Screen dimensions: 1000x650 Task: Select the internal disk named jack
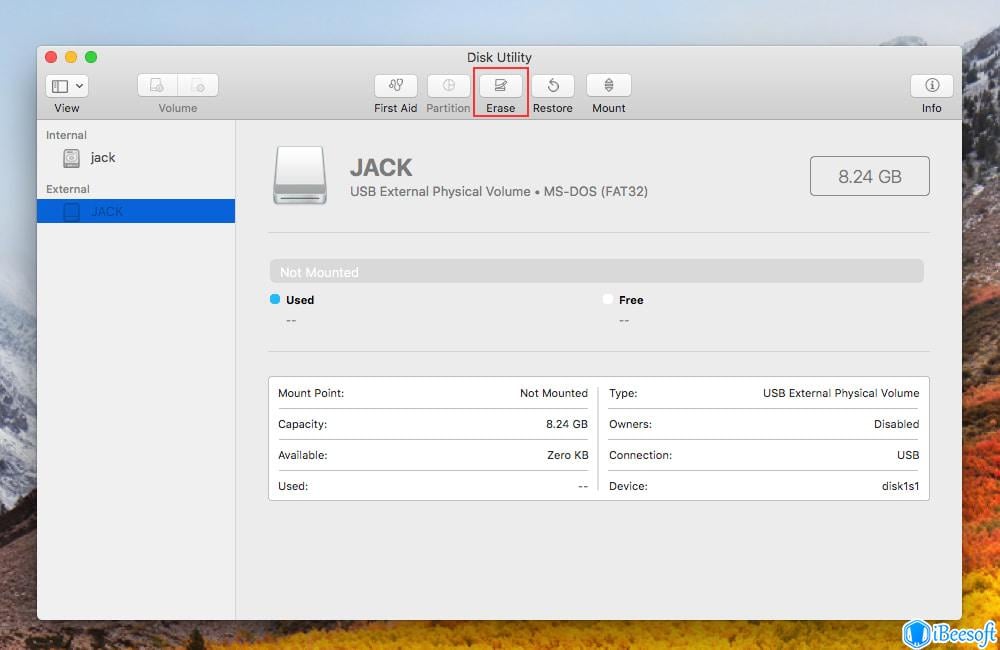pyautogui.click(x=103, y=158)
